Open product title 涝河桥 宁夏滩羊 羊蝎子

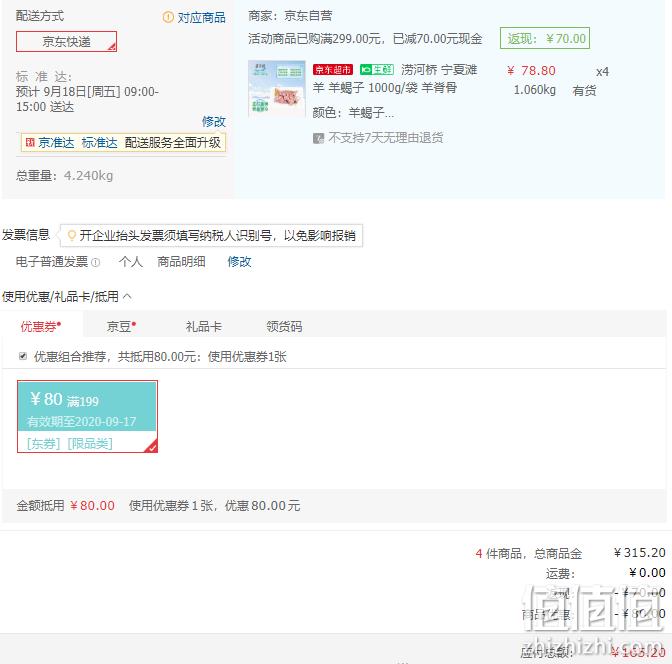point(395,79)
